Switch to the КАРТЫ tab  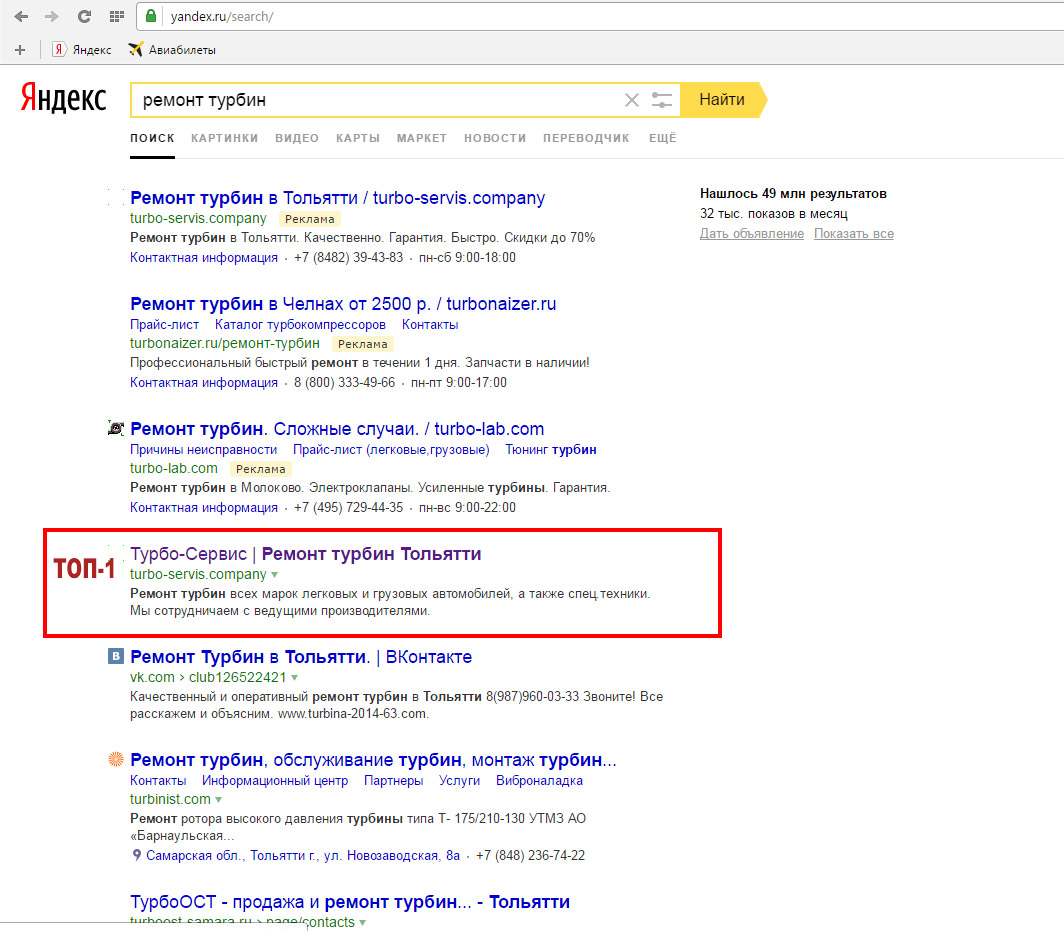click(x=358, y=138)
